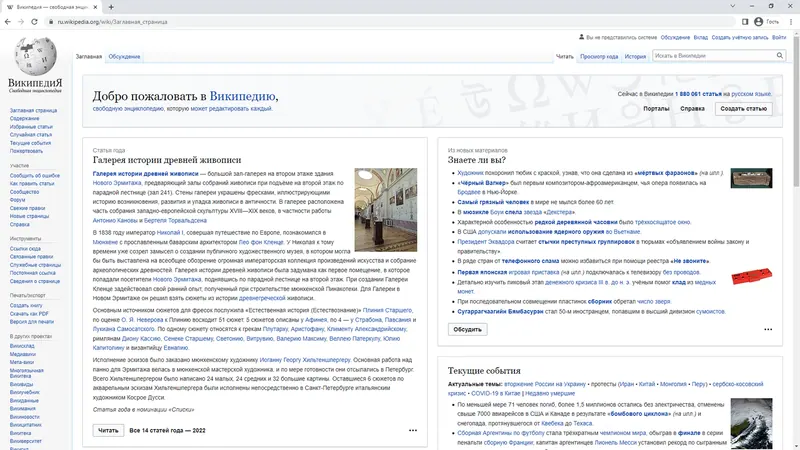Screen dimensions: 800x450
Task: Open the Chrome three-dot menu
Action: (x=791, y=21)
